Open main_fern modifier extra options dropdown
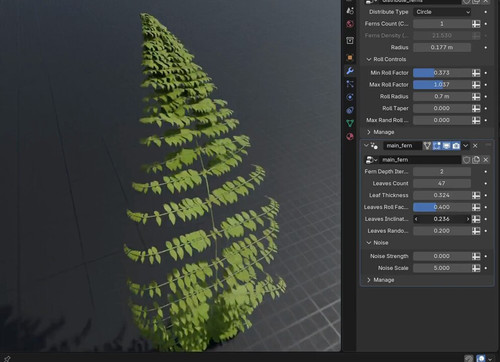 click(466, 146)
